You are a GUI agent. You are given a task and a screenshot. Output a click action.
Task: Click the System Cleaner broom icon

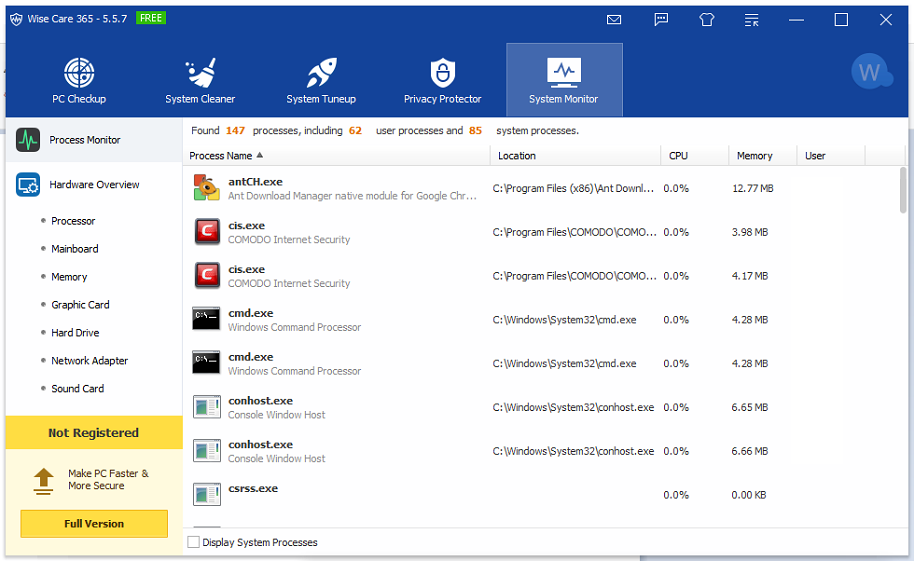[x=201, y=73]
